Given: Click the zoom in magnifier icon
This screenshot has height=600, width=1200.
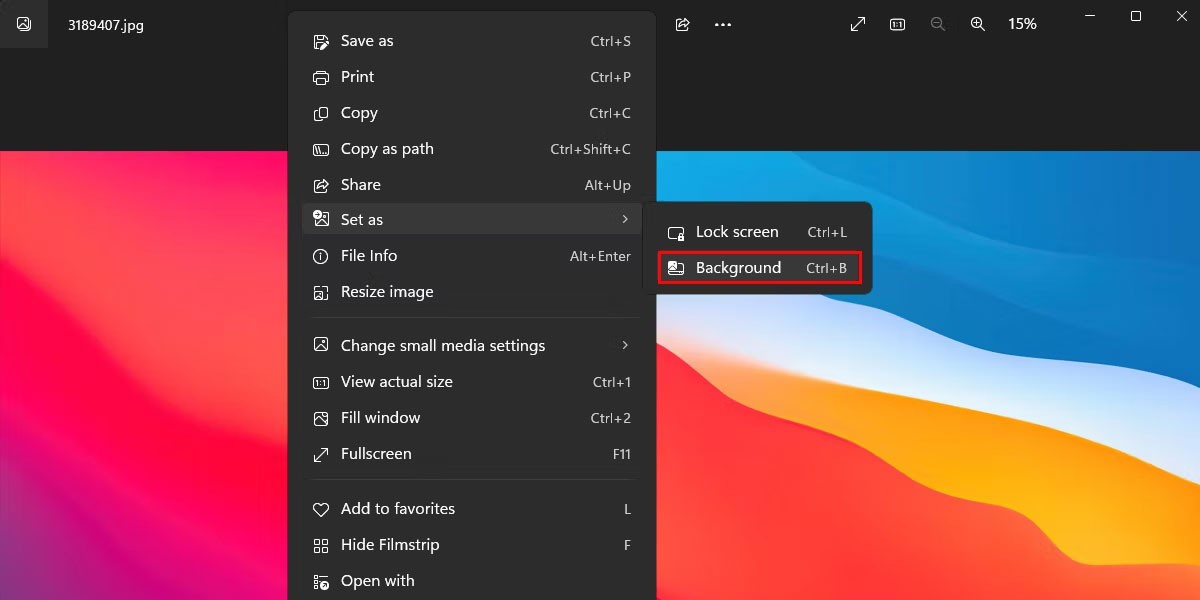Looking at the screenshot, I should coord(978,24).
